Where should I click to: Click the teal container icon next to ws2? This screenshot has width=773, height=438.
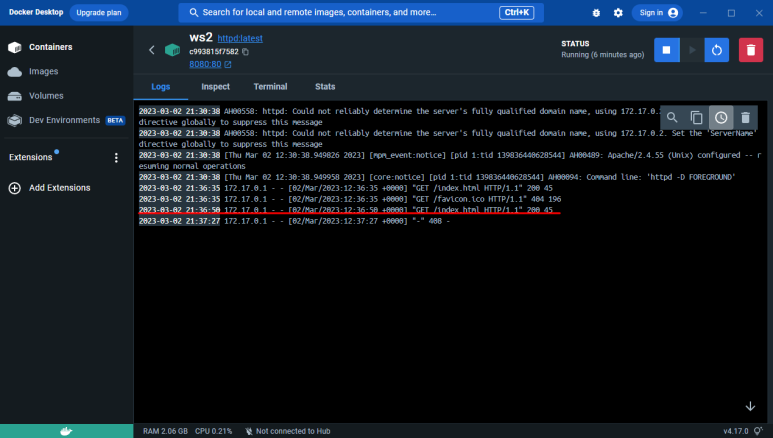pyautogui.click(x=173, y=50)
